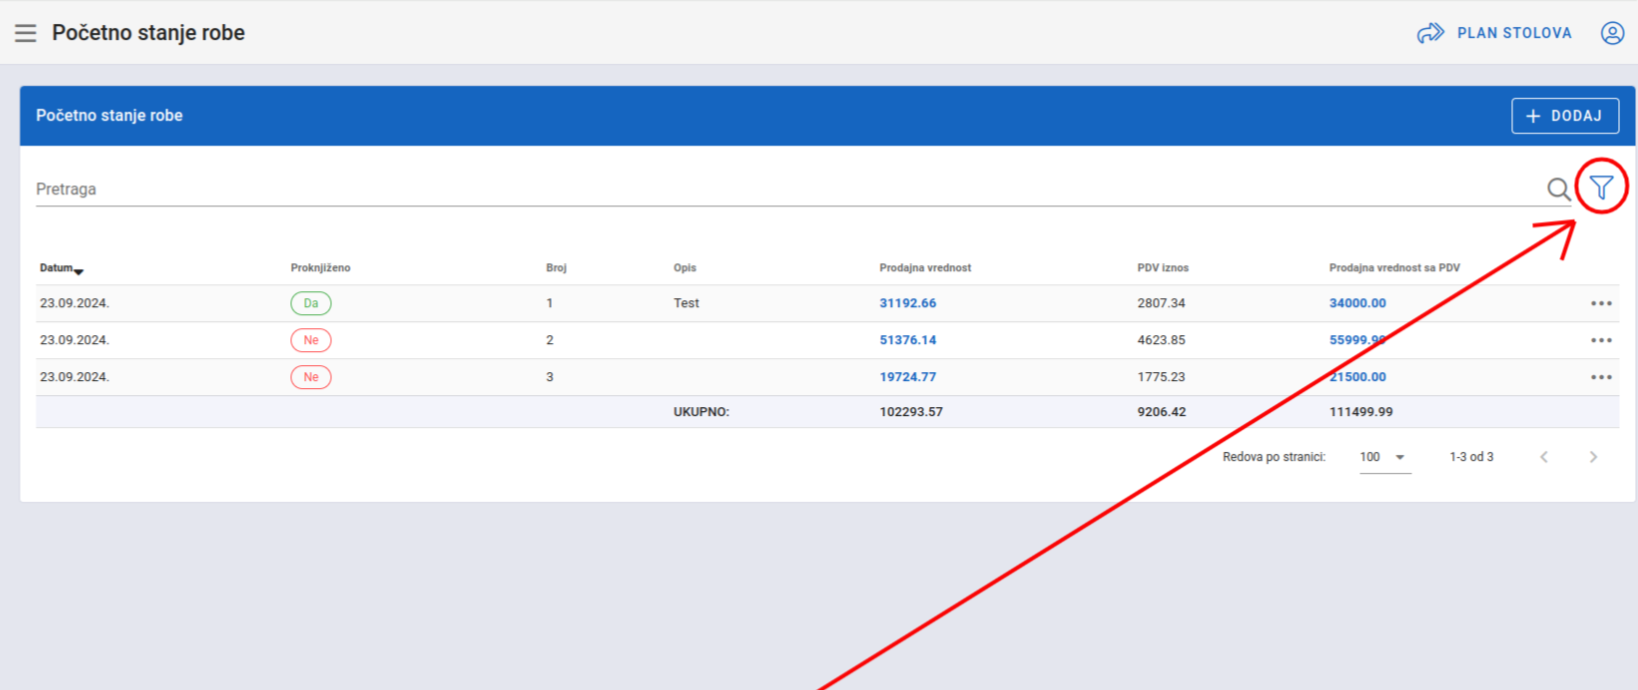Image resolution: width=1638 pixels, height=690 pixels.
Task: Open the hamburger navigation menu
Action: pyautogui.click(x=26, y=33)
